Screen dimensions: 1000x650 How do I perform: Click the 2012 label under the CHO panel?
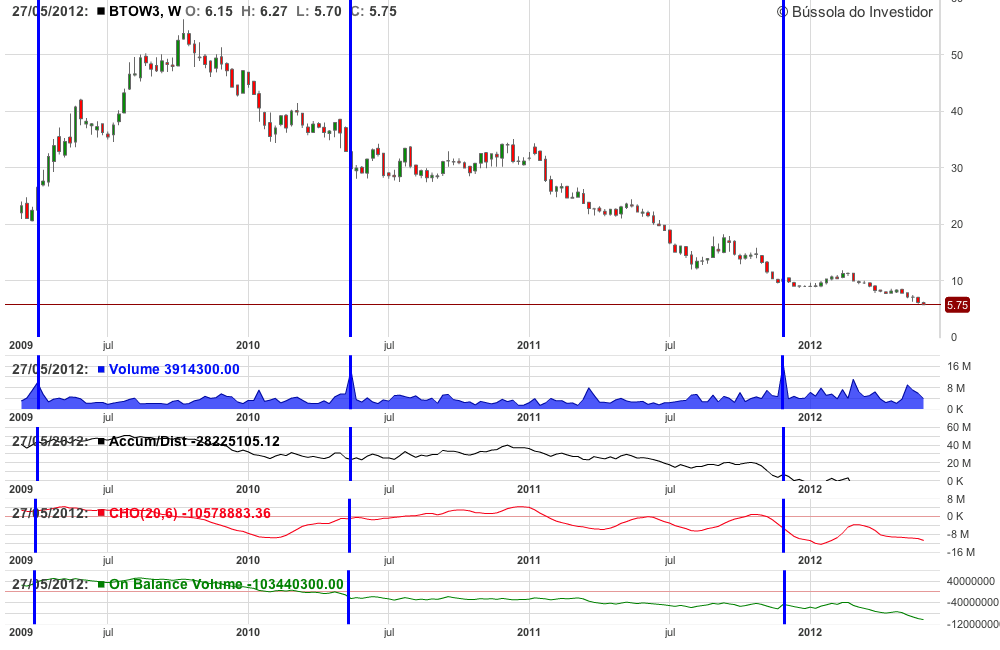pos(810,560)
